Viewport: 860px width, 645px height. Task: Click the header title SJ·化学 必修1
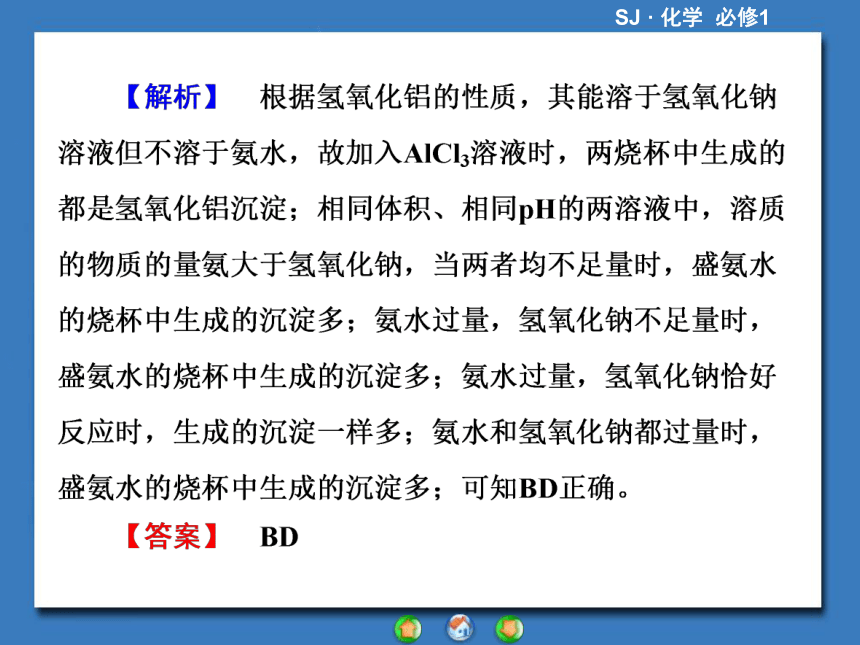(x=692, y=18)
